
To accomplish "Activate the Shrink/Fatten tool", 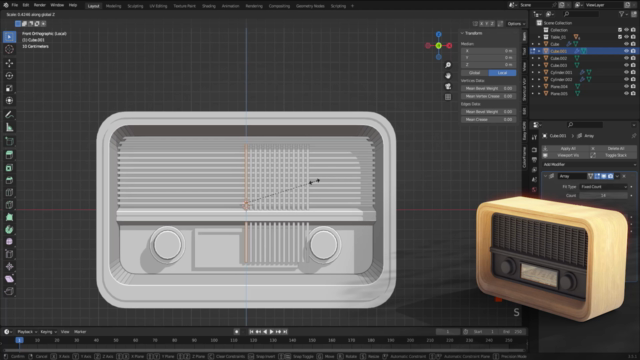I will pyautogui.click(x=9, y=267).
